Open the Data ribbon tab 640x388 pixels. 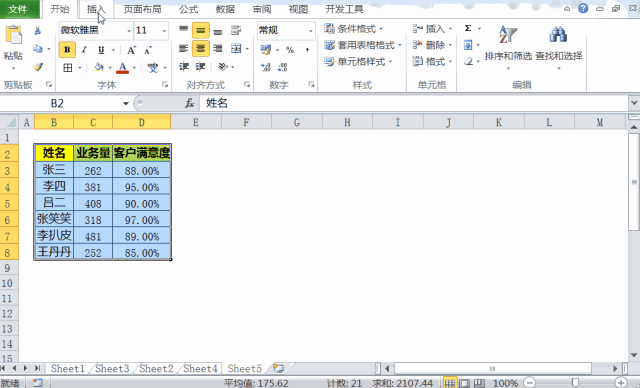coord(225,9)
